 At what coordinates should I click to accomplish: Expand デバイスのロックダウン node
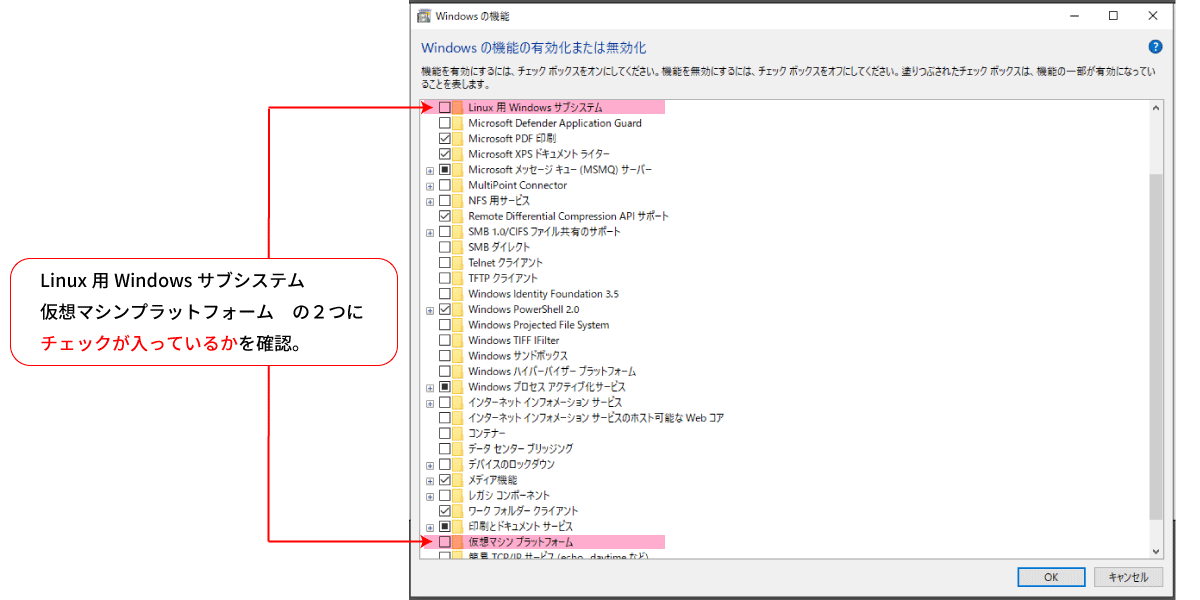click(430, 465)
